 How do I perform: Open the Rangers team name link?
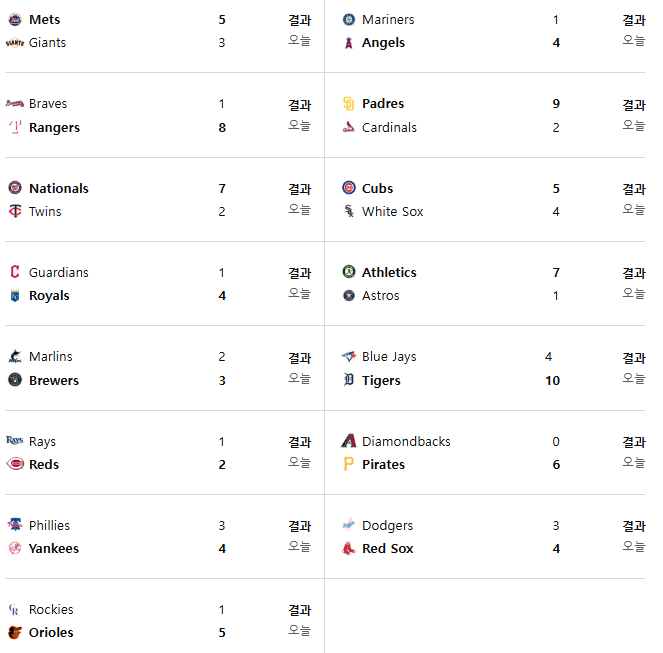[54, 128]
